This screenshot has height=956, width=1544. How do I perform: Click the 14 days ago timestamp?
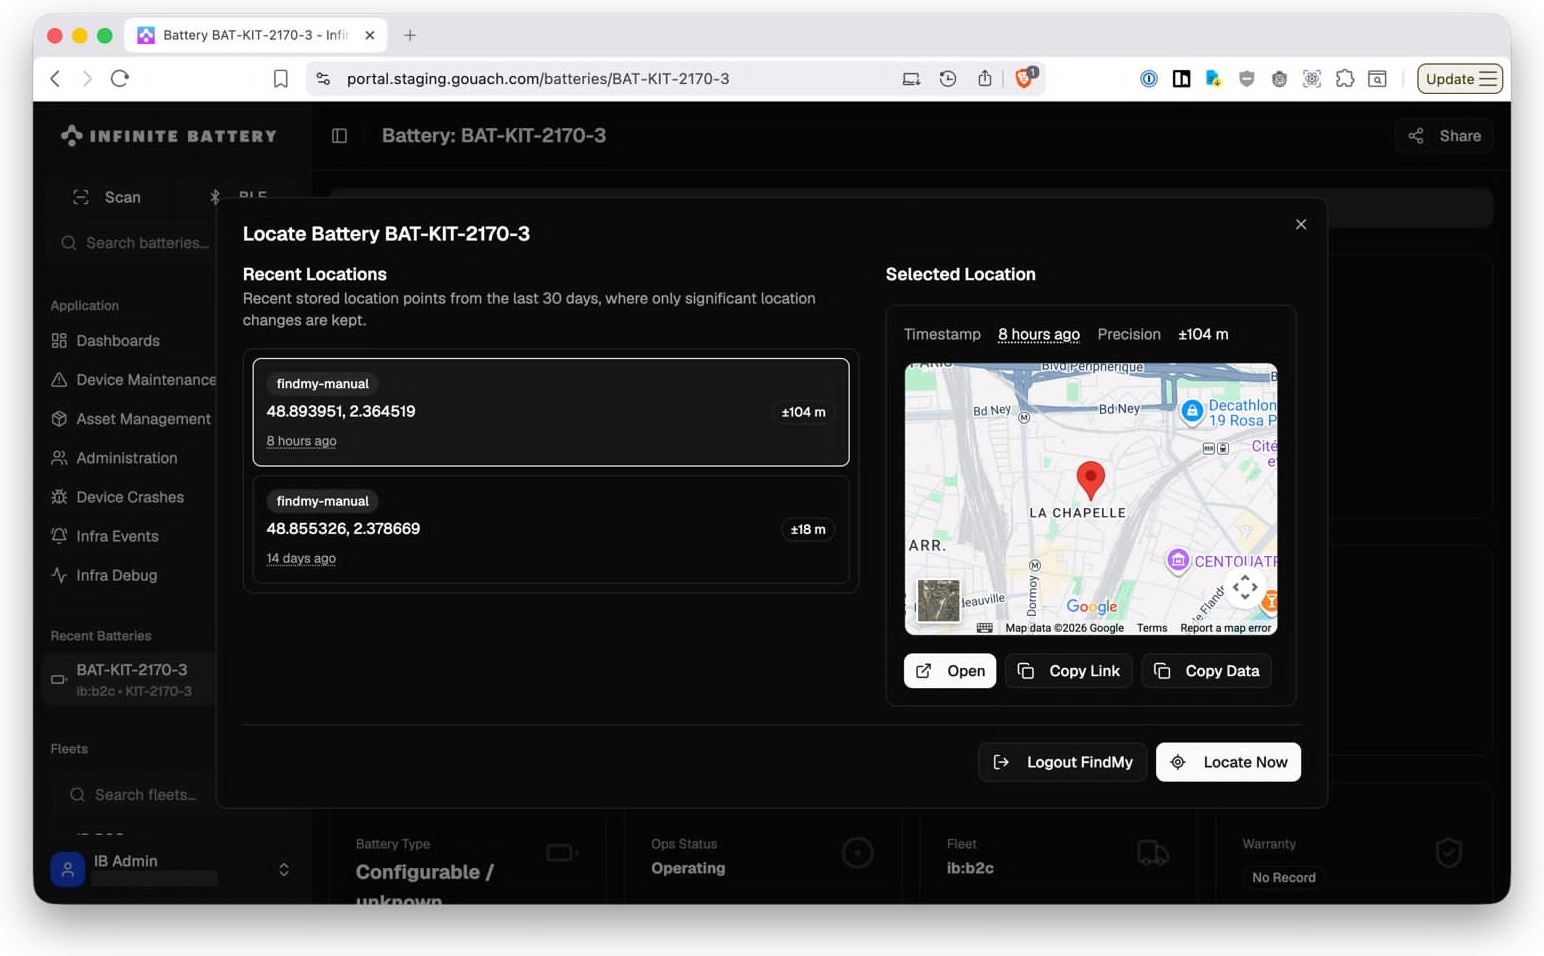pos(301,559)
